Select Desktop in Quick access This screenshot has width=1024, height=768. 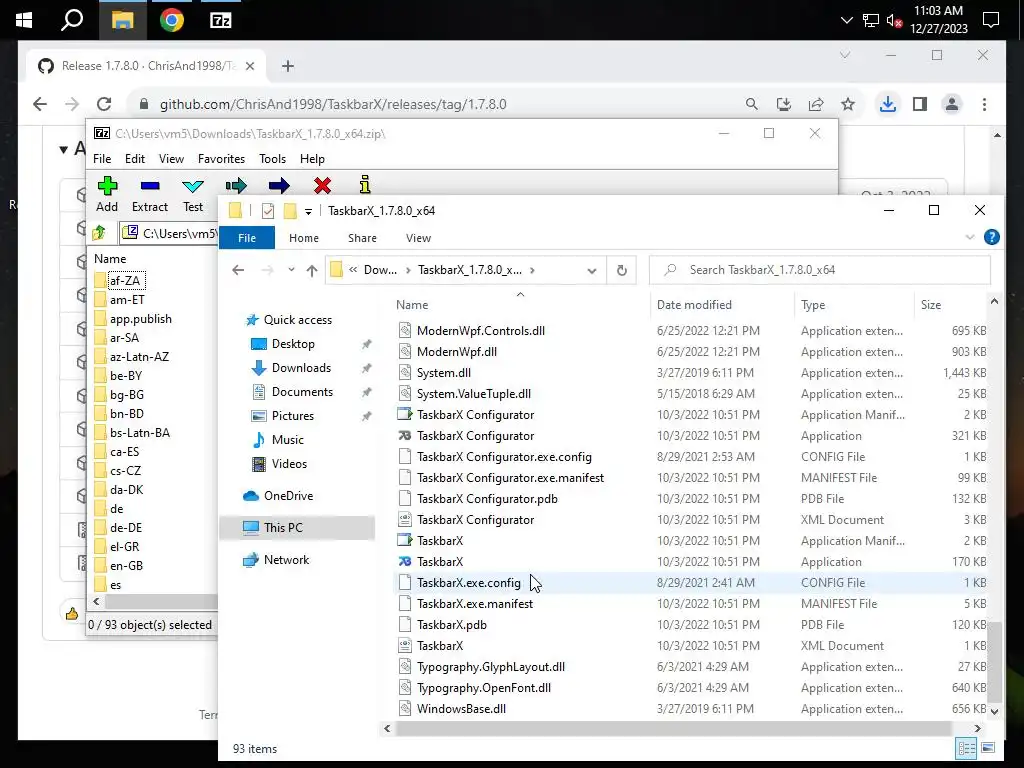pyautogui.click(x=293, y=344)
